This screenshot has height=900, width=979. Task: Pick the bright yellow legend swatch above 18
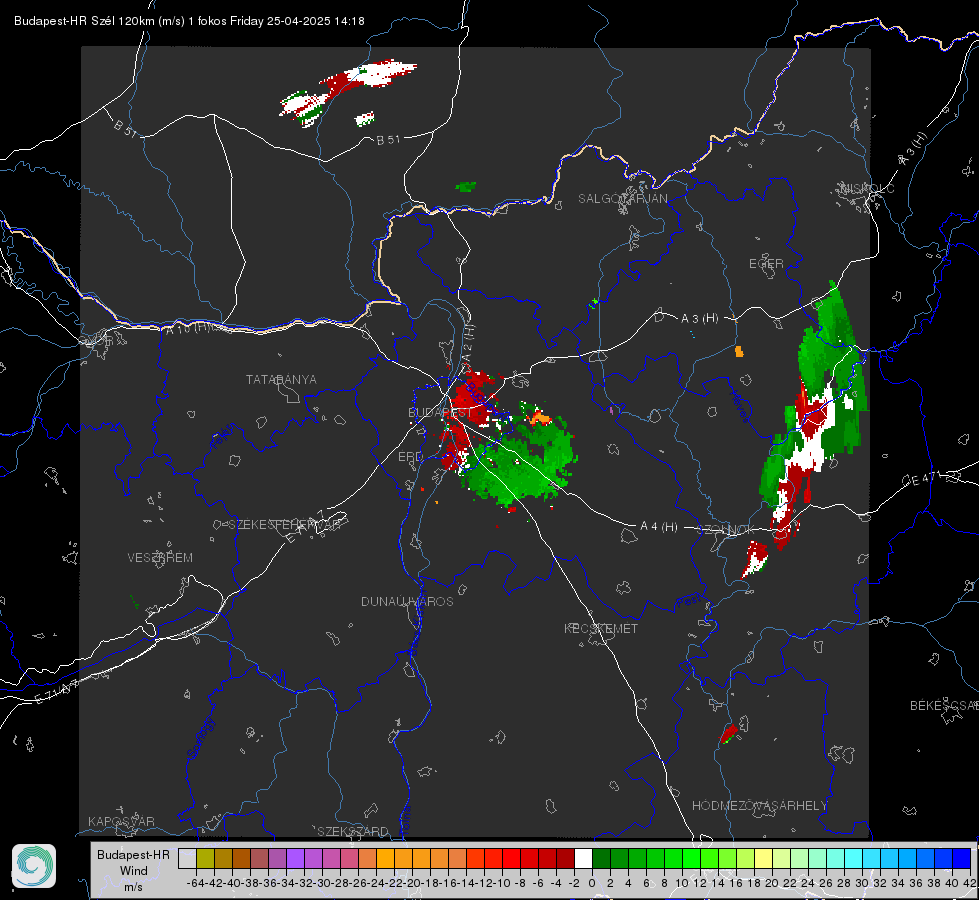(763, 858)
